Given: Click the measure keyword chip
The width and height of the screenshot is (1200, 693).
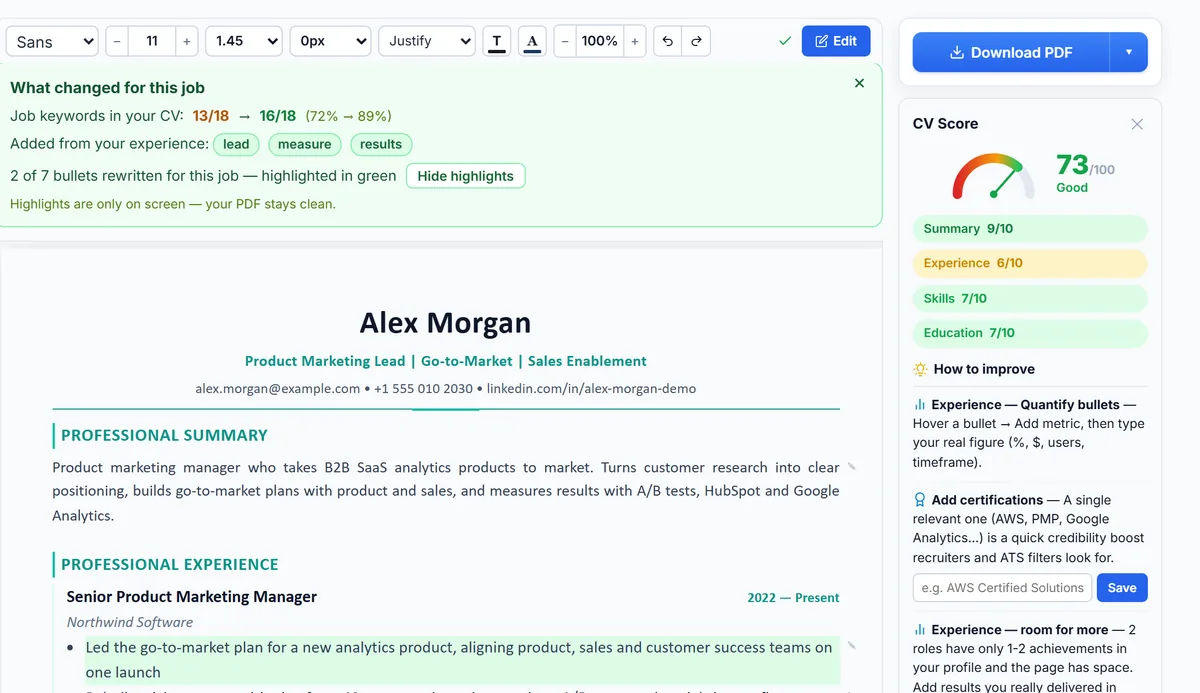Looking at the screenshot, I should [304, 144].
